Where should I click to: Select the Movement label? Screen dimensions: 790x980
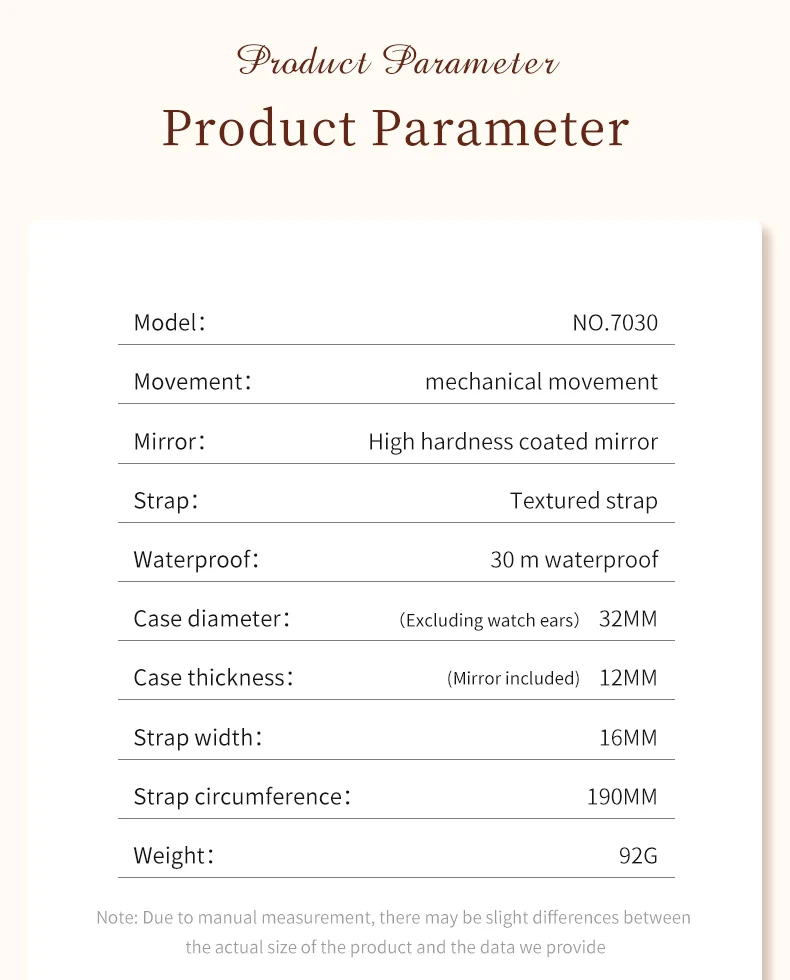pos(192,381)
